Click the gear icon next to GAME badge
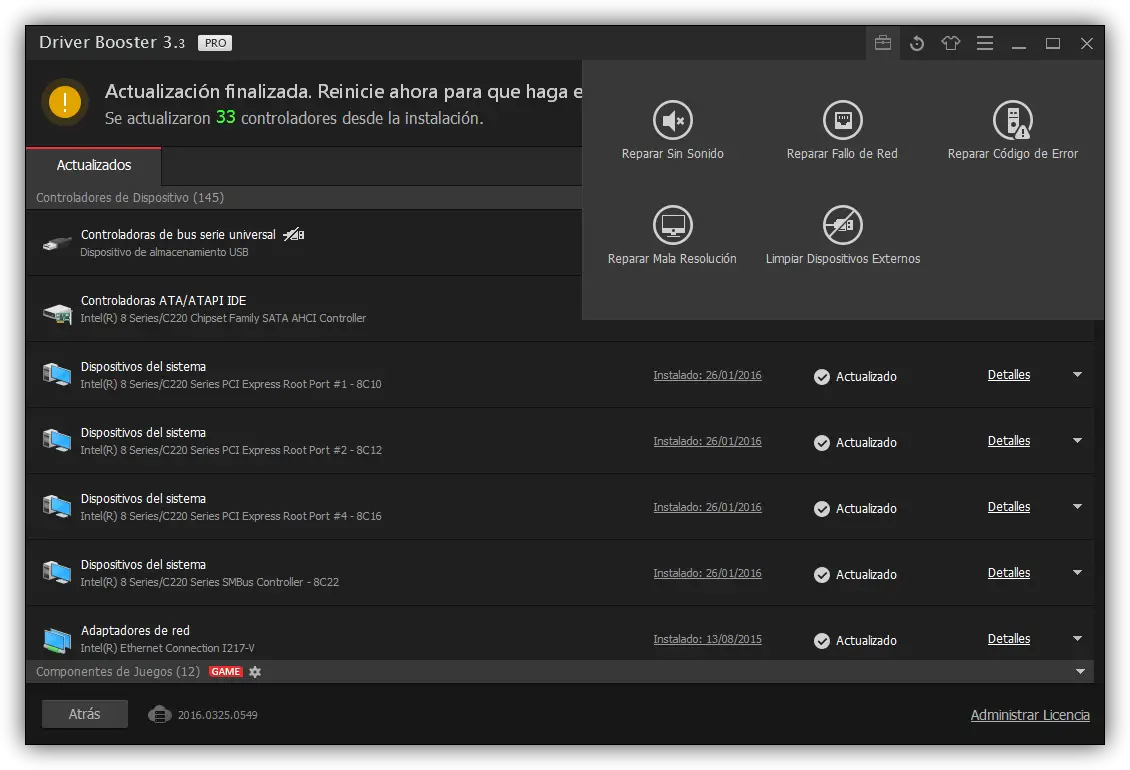1130x770 pixels. pyautogui.click(x=255, y=672)
